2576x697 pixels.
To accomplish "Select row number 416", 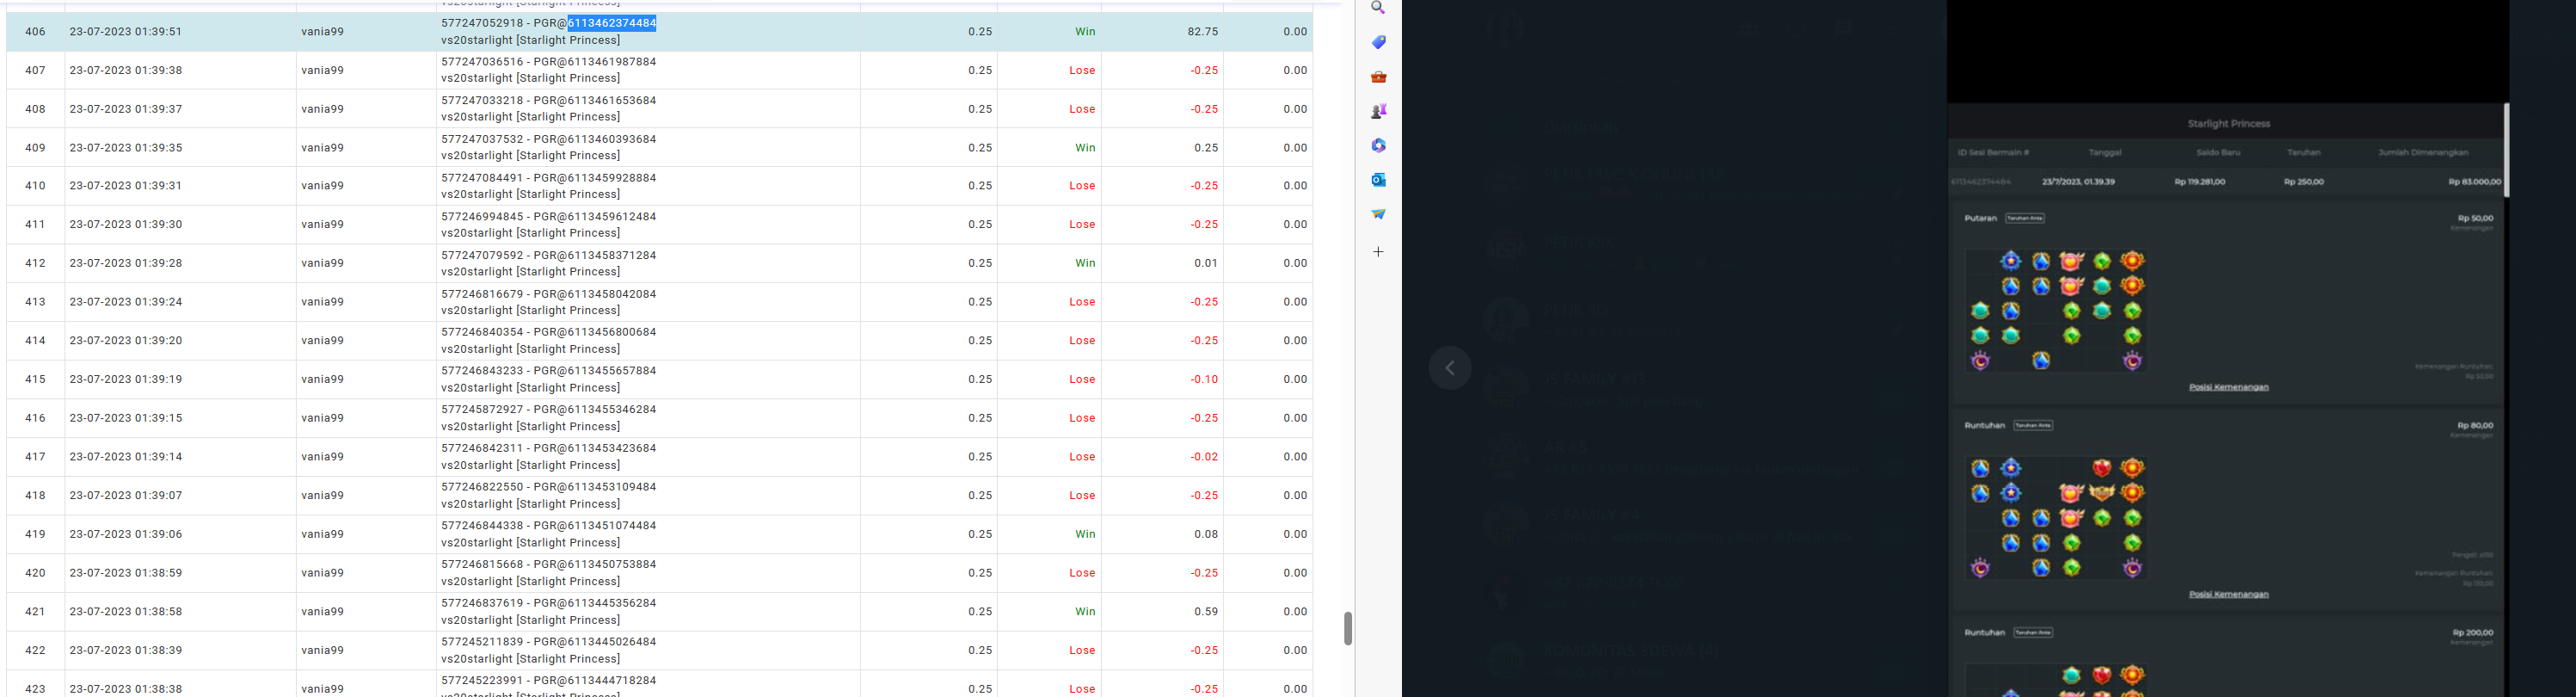I will tap(35, 418).
